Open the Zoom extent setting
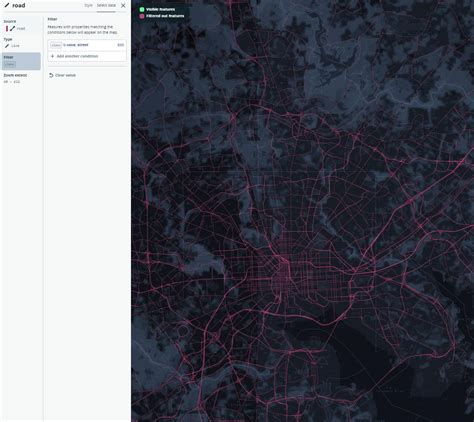This screenshot has height=422, width=474. click(21, 78)
